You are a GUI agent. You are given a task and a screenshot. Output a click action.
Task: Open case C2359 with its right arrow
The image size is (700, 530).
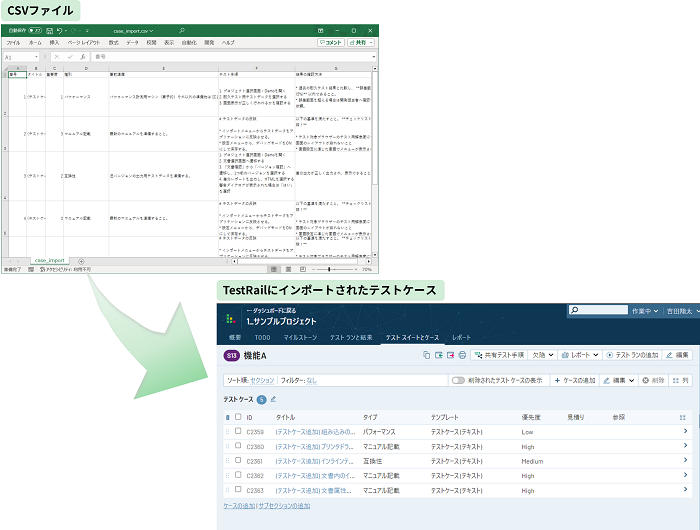click(x=685, y=431)
